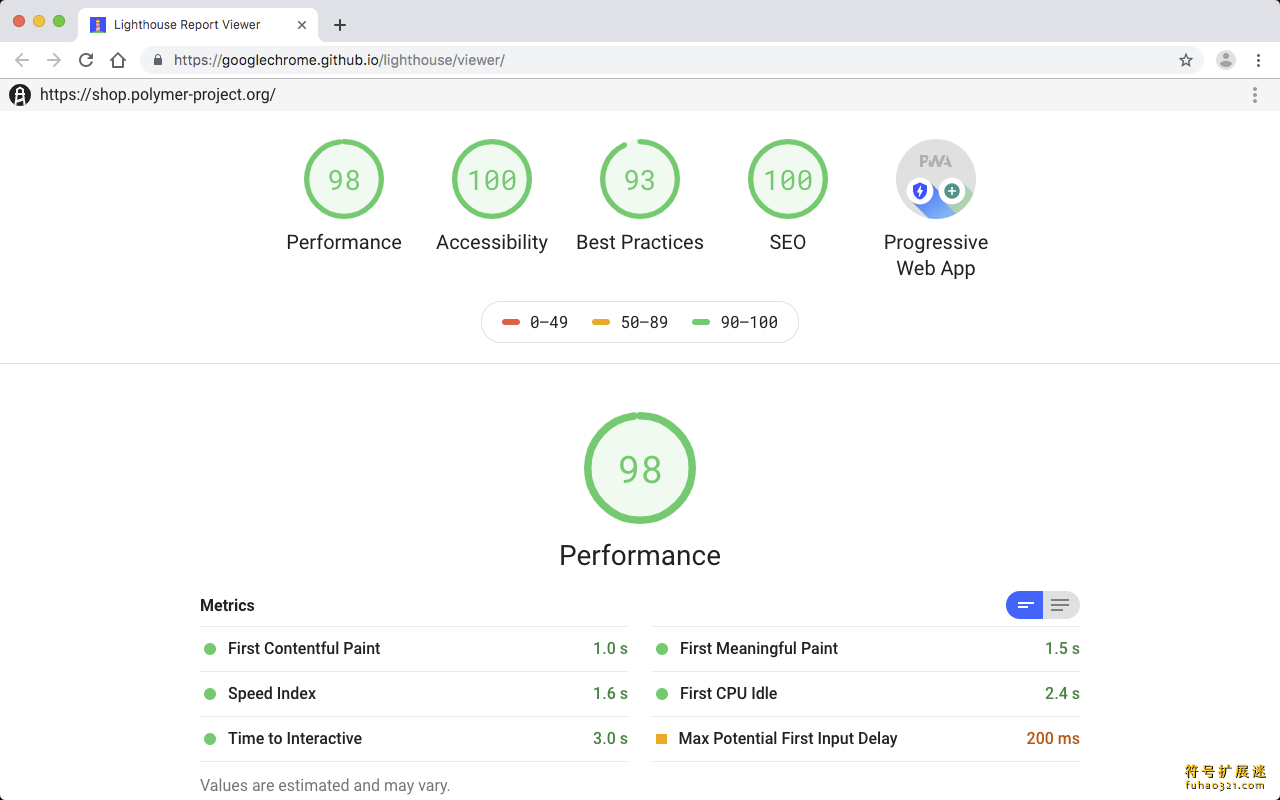Go forward with the browser forward arrow
This screenshot has height=800, width=1280.
coord(54,60)
